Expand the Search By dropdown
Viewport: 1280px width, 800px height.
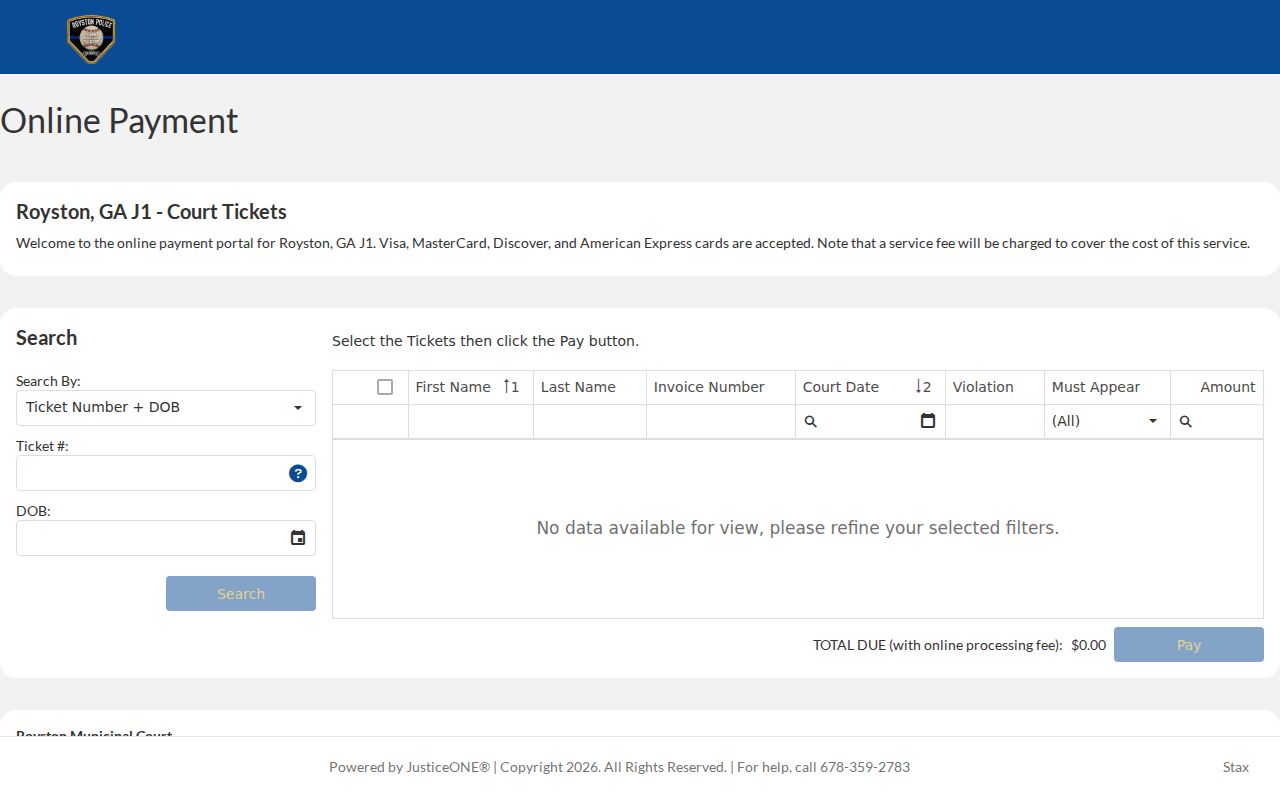(166, 408)
